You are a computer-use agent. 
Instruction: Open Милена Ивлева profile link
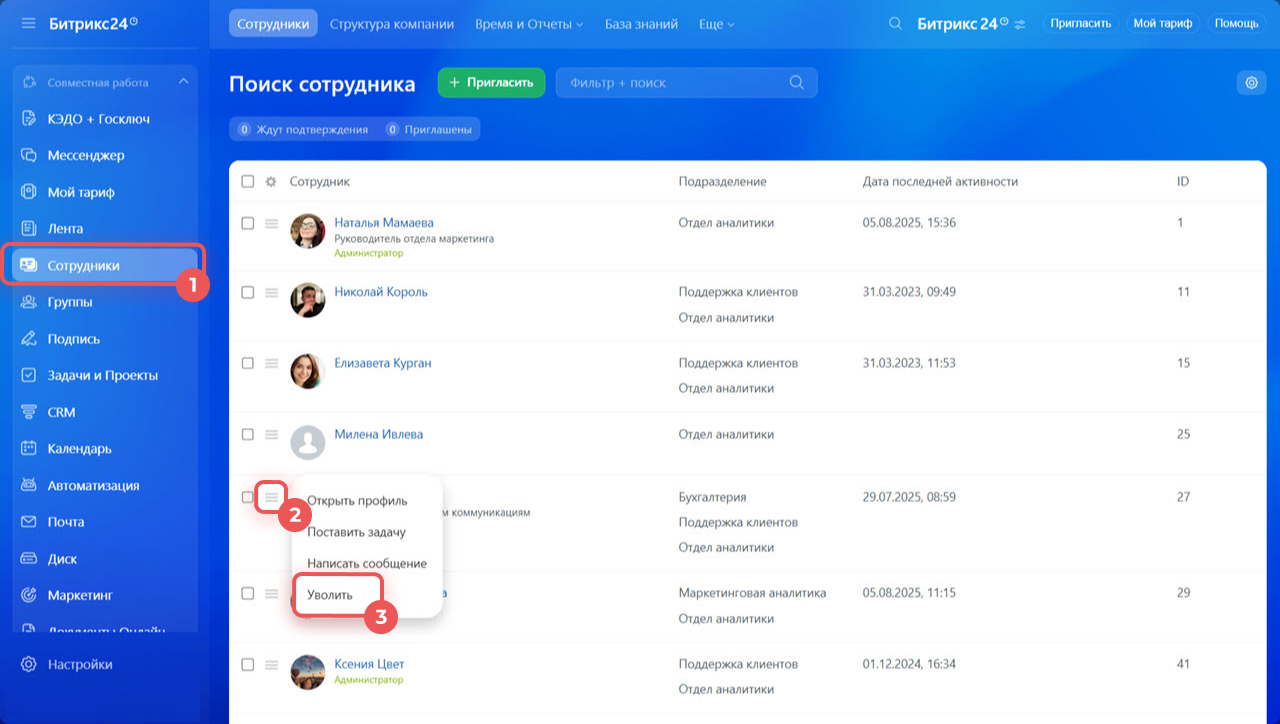point(378,434)
